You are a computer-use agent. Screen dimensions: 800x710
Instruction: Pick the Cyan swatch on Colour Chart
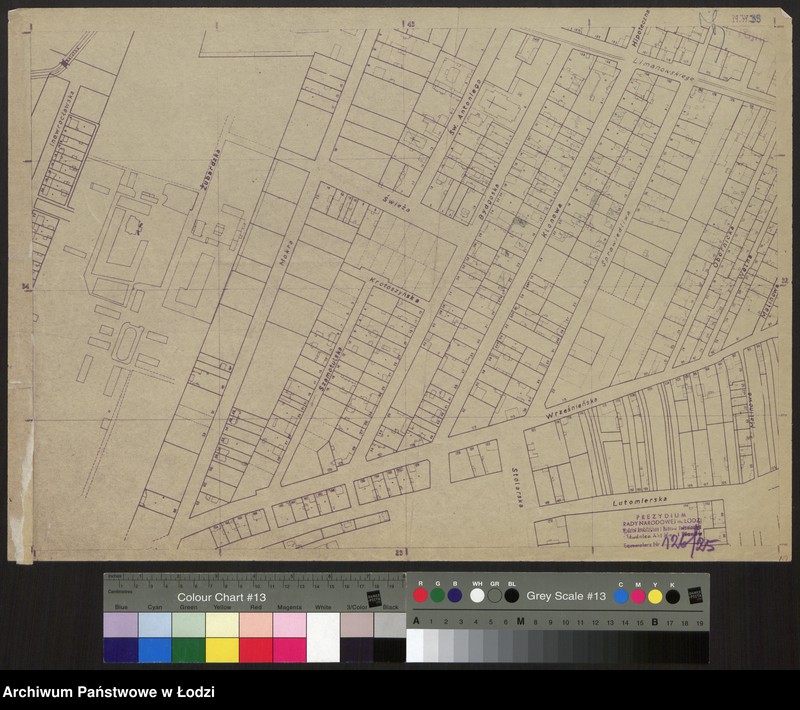click(154, 637)
